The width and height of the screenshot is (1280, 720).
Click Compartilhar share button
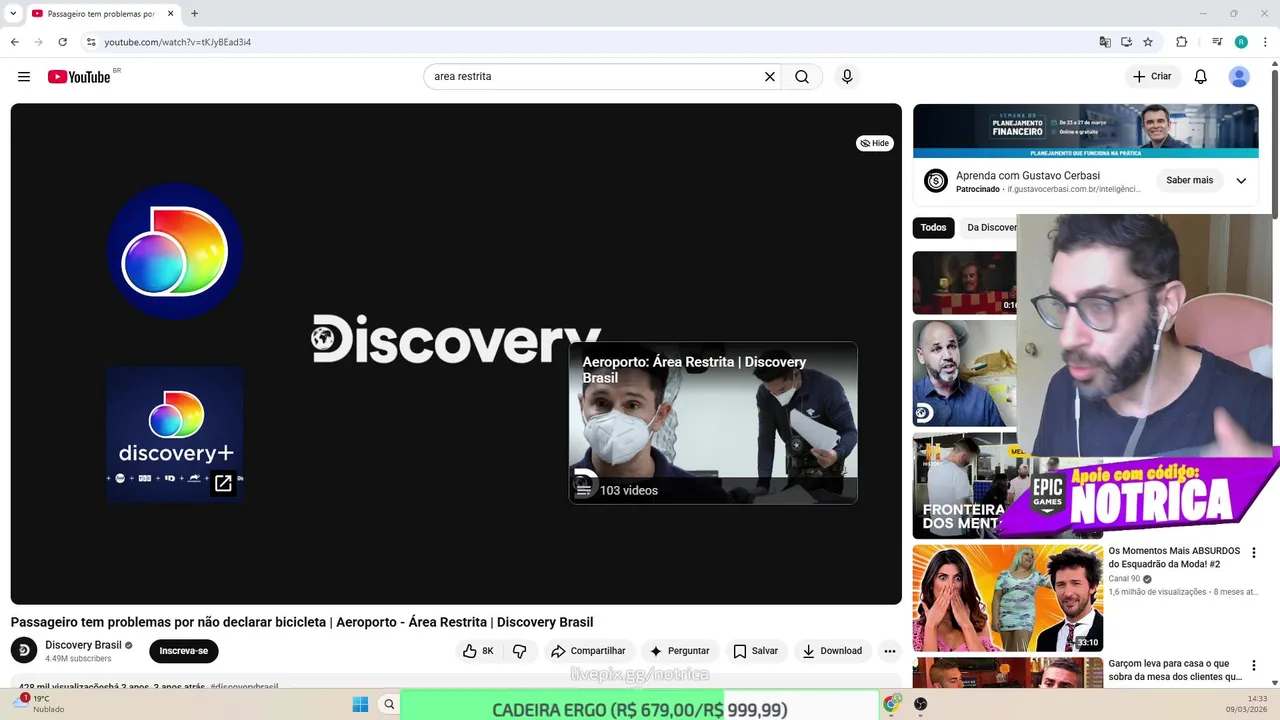point(588,651)
